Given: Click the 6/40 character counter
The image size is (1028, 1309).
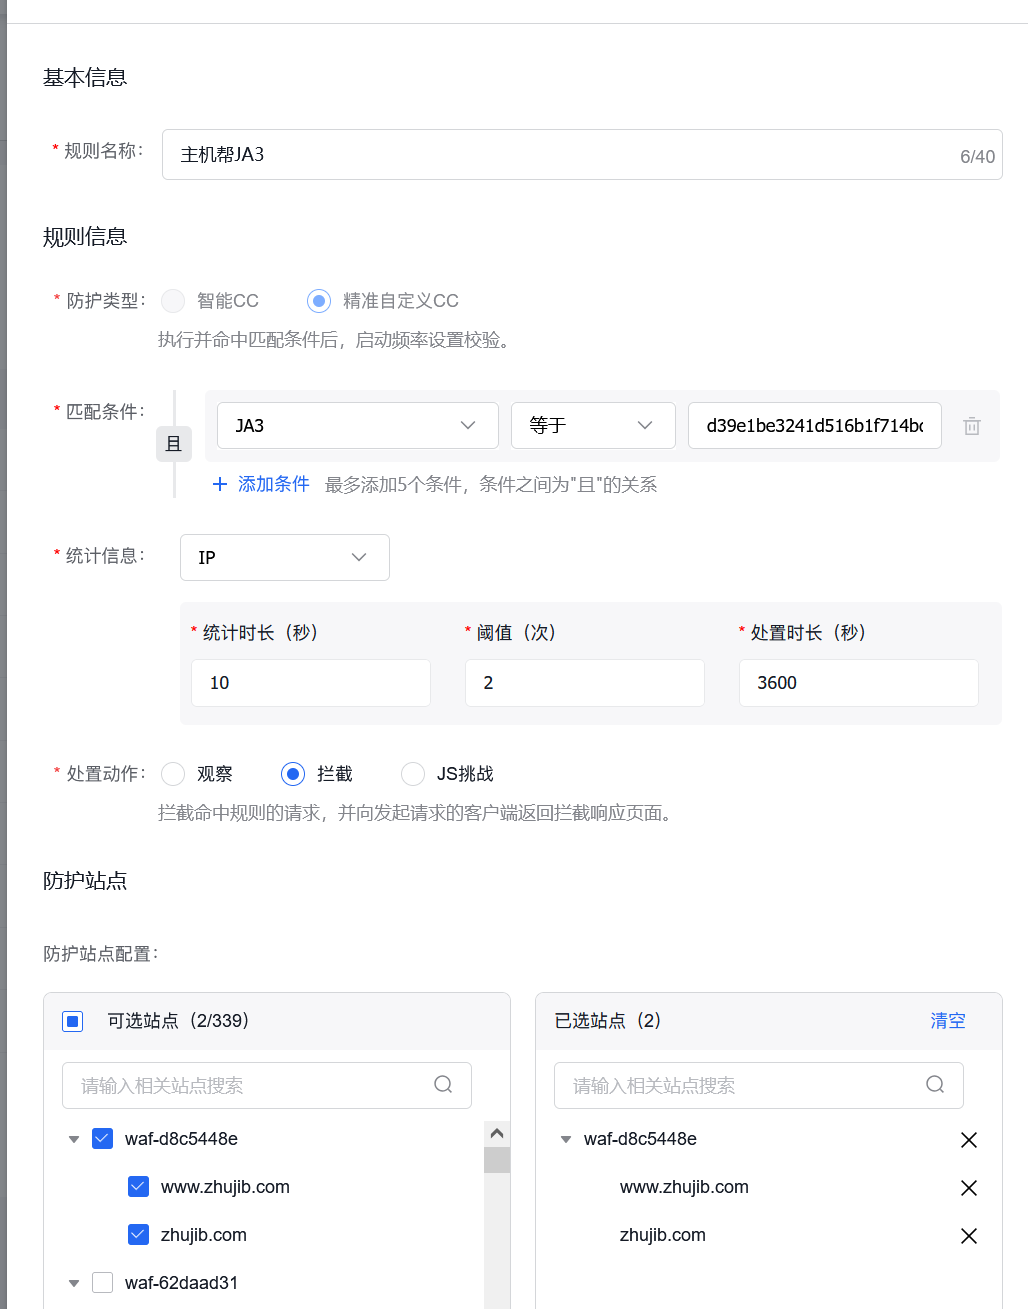Looking at the screenshot, I should 977,156.
